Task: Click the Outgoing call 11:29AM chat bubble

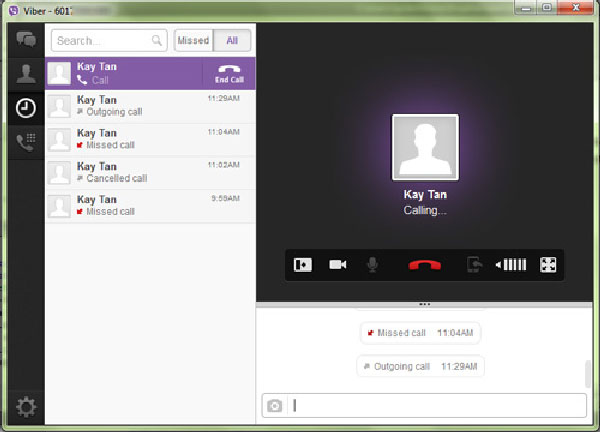Action: 420,367
